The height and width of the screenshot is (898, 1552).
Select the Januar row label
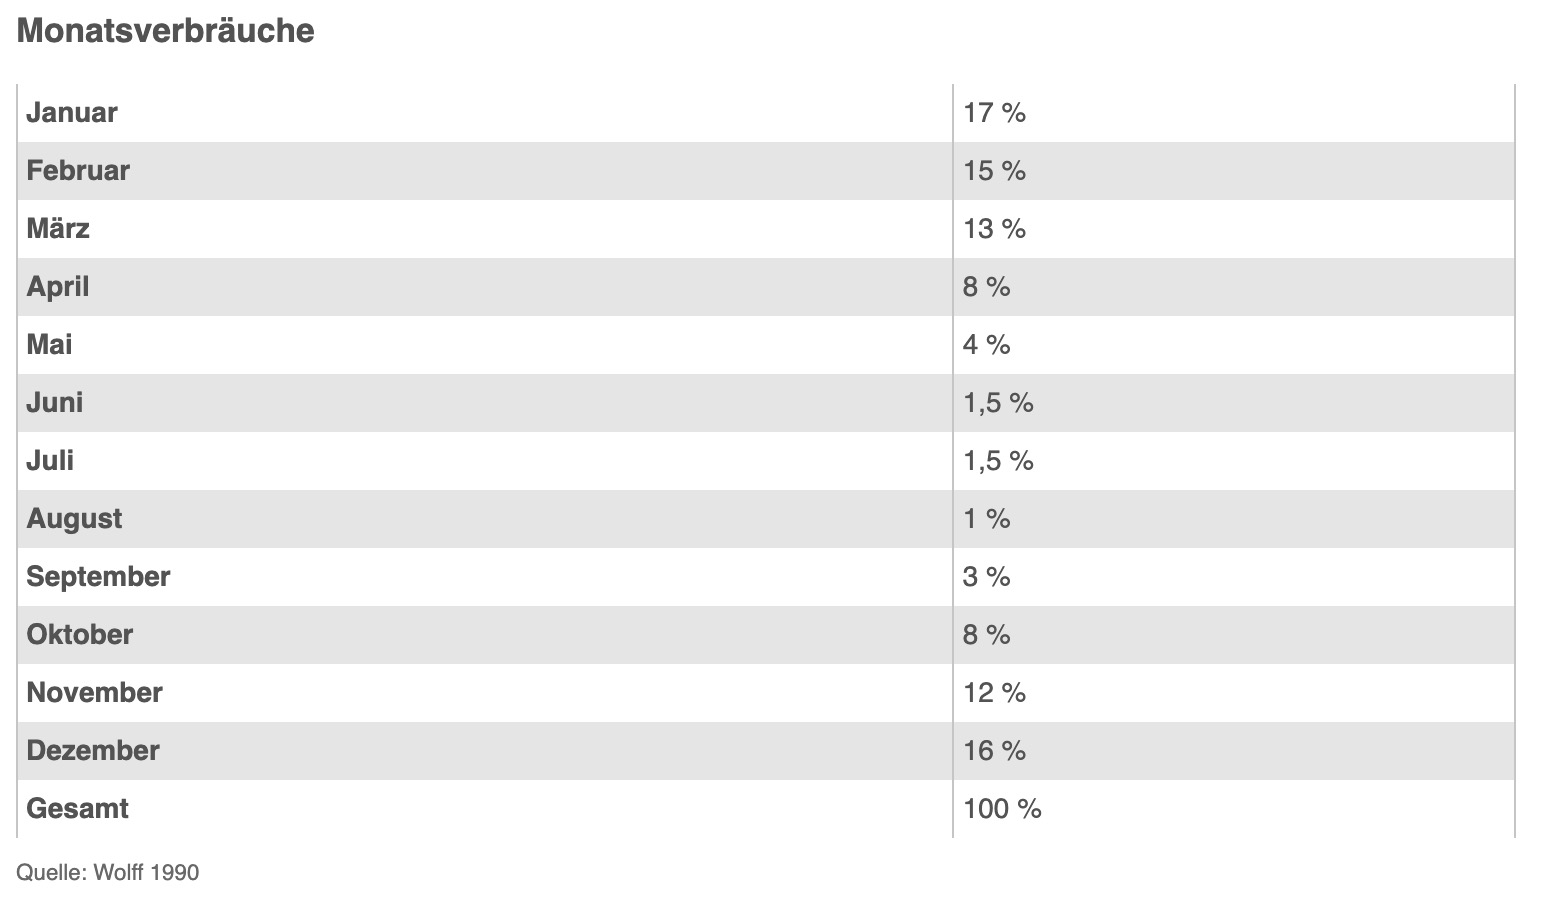72,112
